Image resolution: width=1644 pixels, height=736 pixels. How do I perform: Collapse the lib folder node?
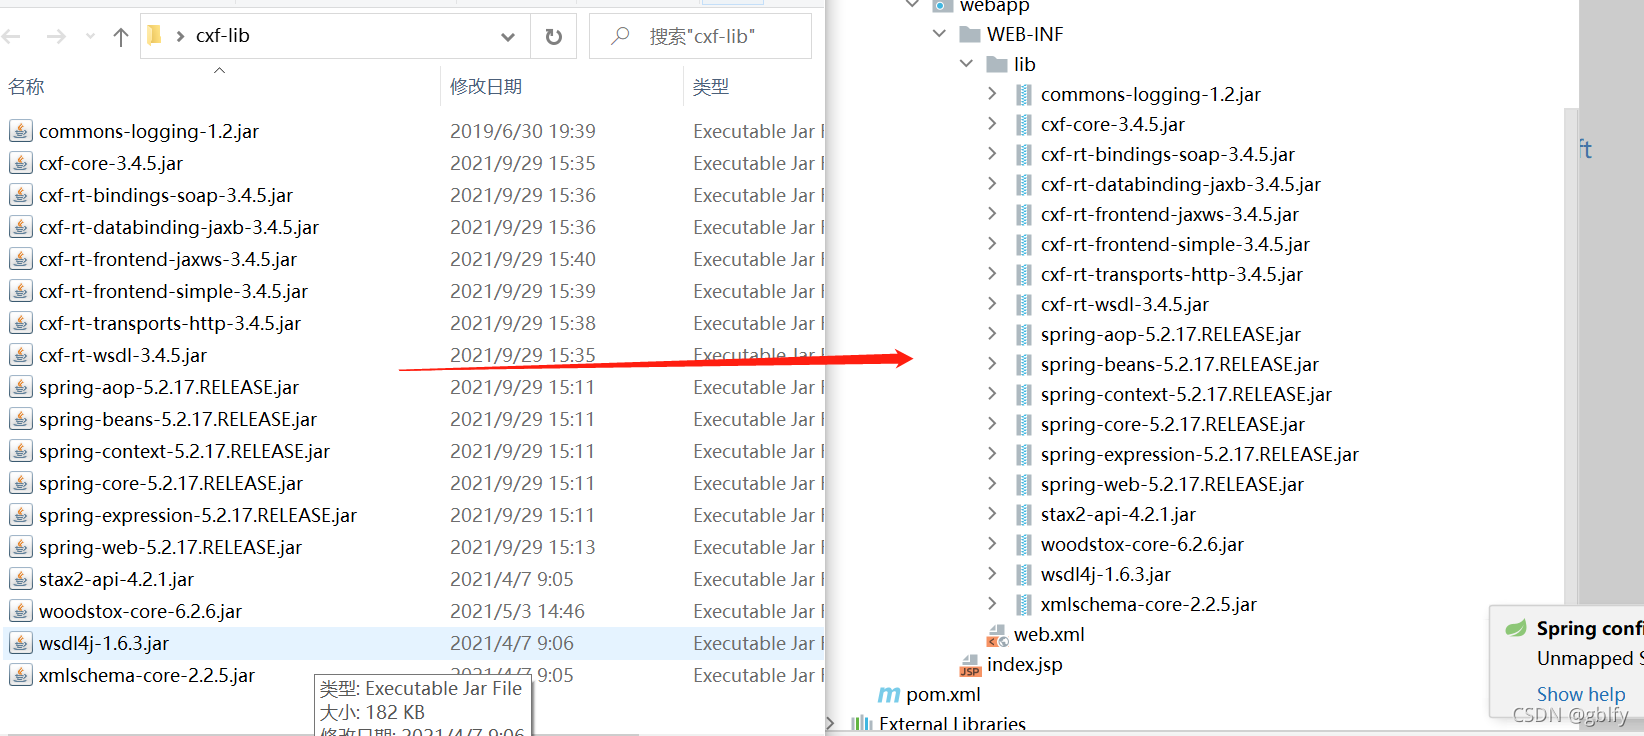tap(966, 64)
